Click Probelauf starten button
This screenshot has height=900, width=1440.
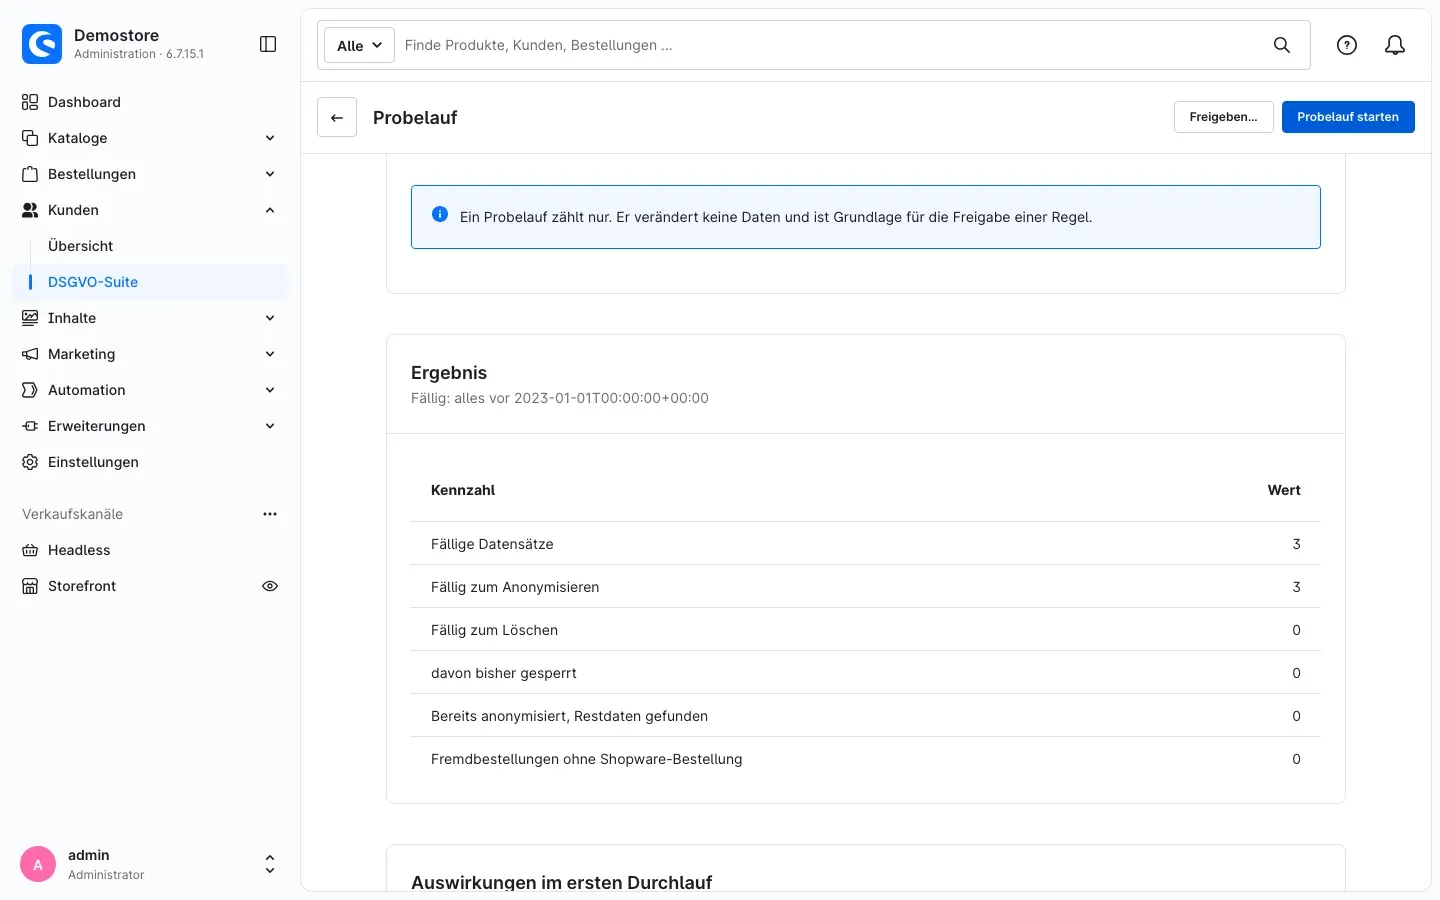(1348, 117)
